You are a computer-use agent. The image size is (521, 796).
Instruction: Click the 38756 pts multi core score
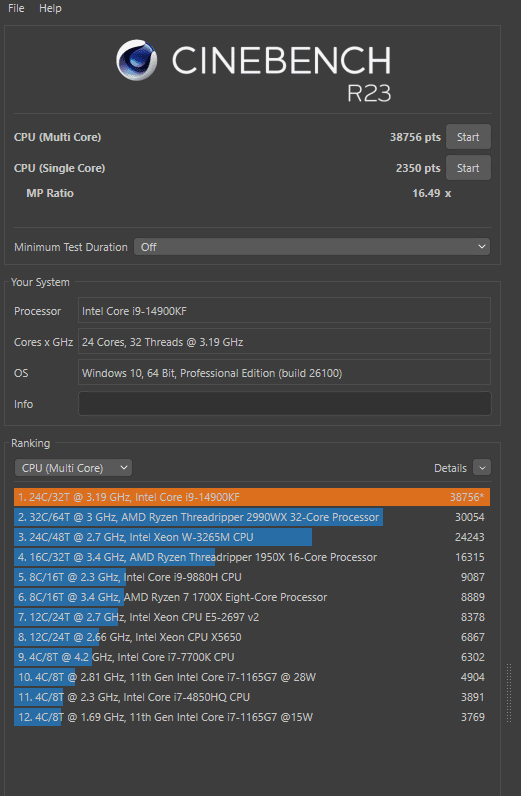(x=415, y=137)
